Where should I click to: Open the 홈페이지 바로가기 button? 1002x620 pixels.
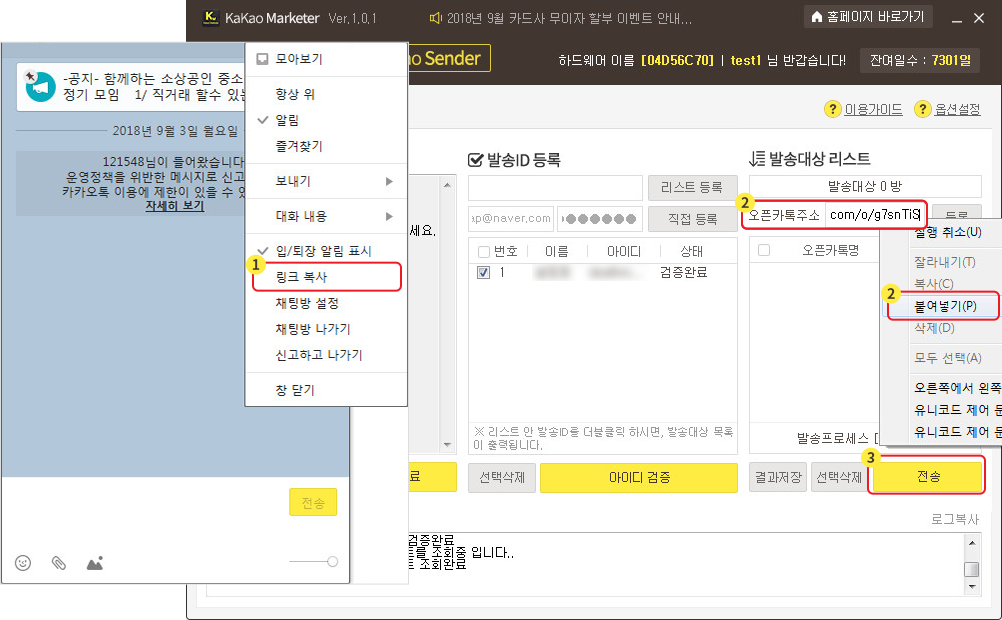pos(868,17)
